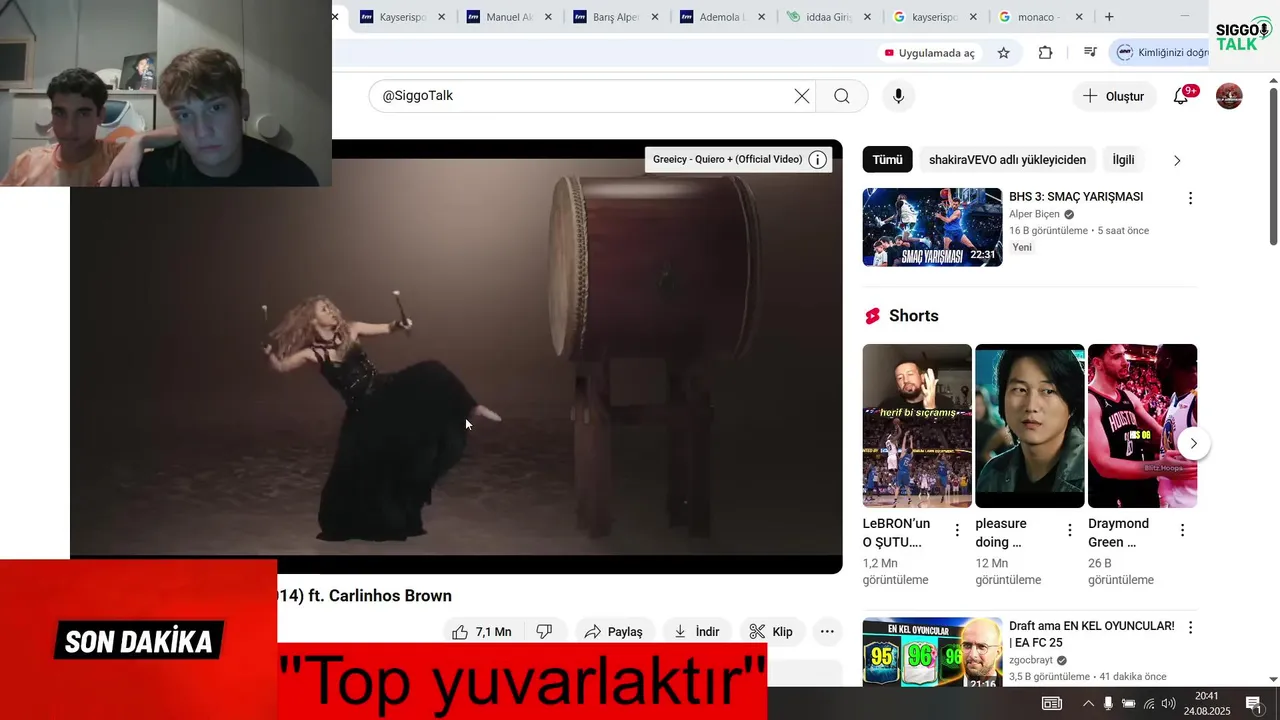Open the browser extensions puzzle icon
This screenshot has height=720, width=1280.
coord(1046,53)
